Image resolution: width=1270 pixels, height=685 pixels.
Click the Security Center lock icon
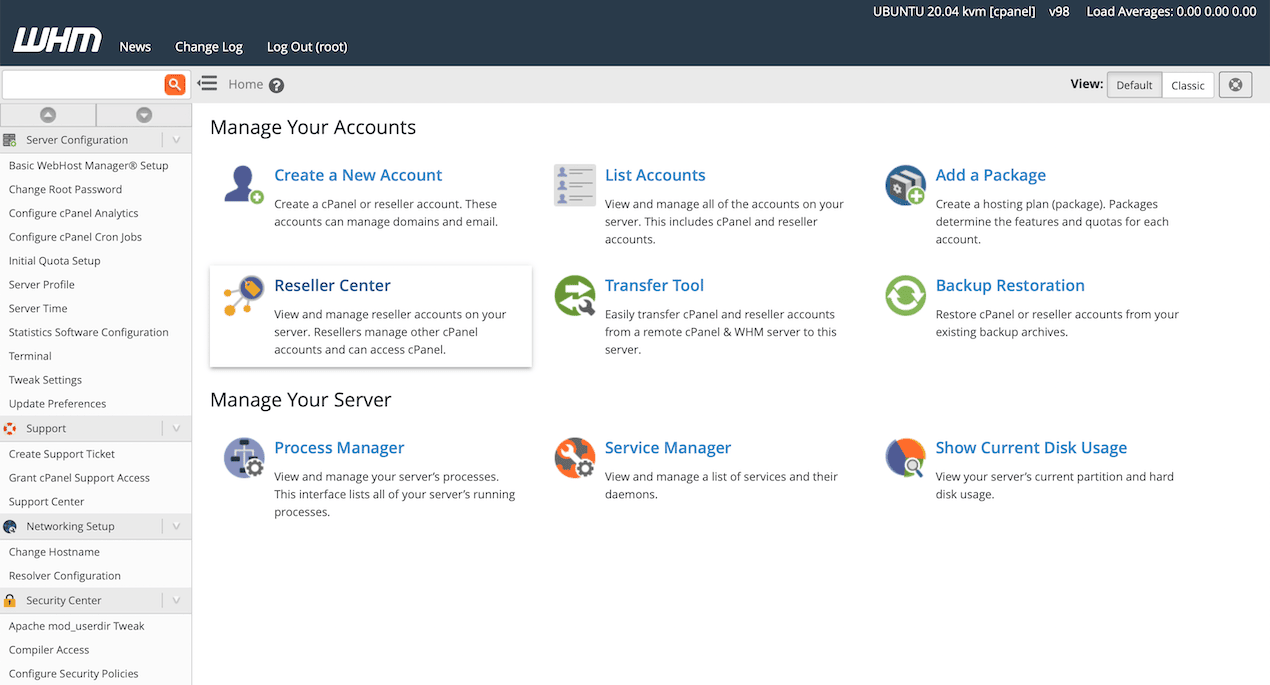tap(10, 600)
